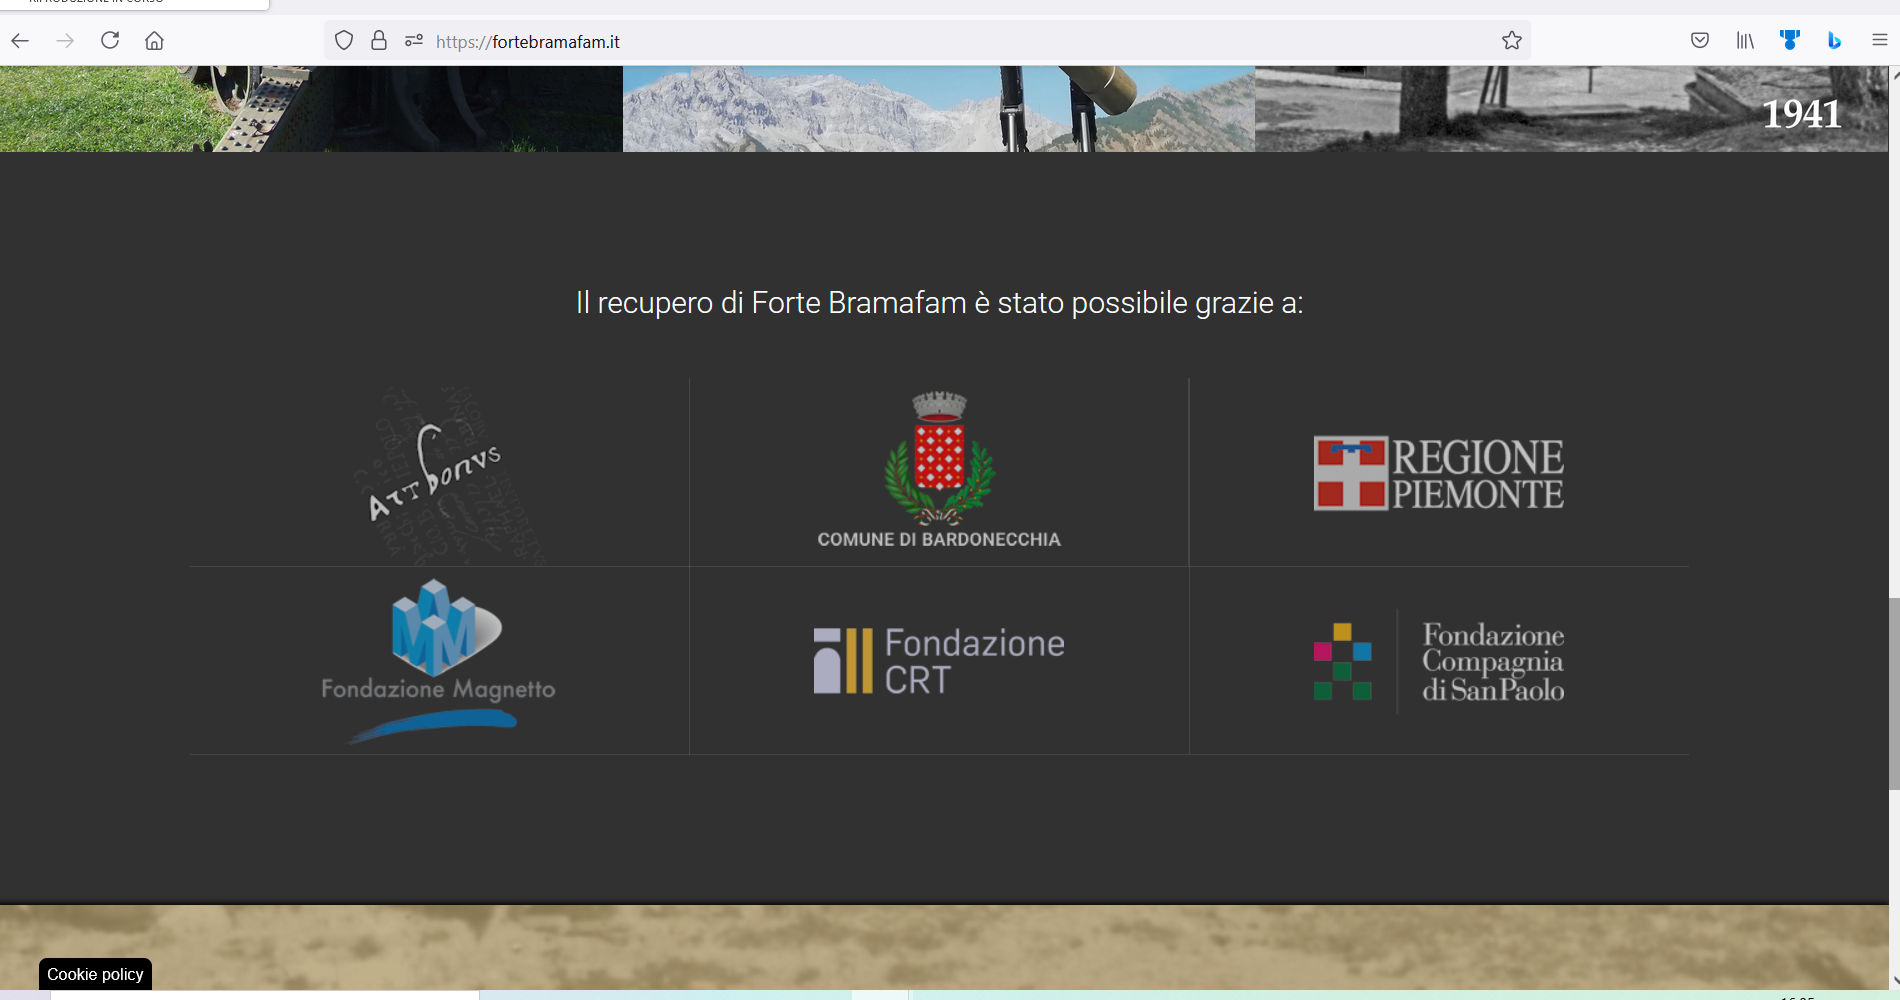
Task: Show site security padlock info
Action: coord(379,41)
